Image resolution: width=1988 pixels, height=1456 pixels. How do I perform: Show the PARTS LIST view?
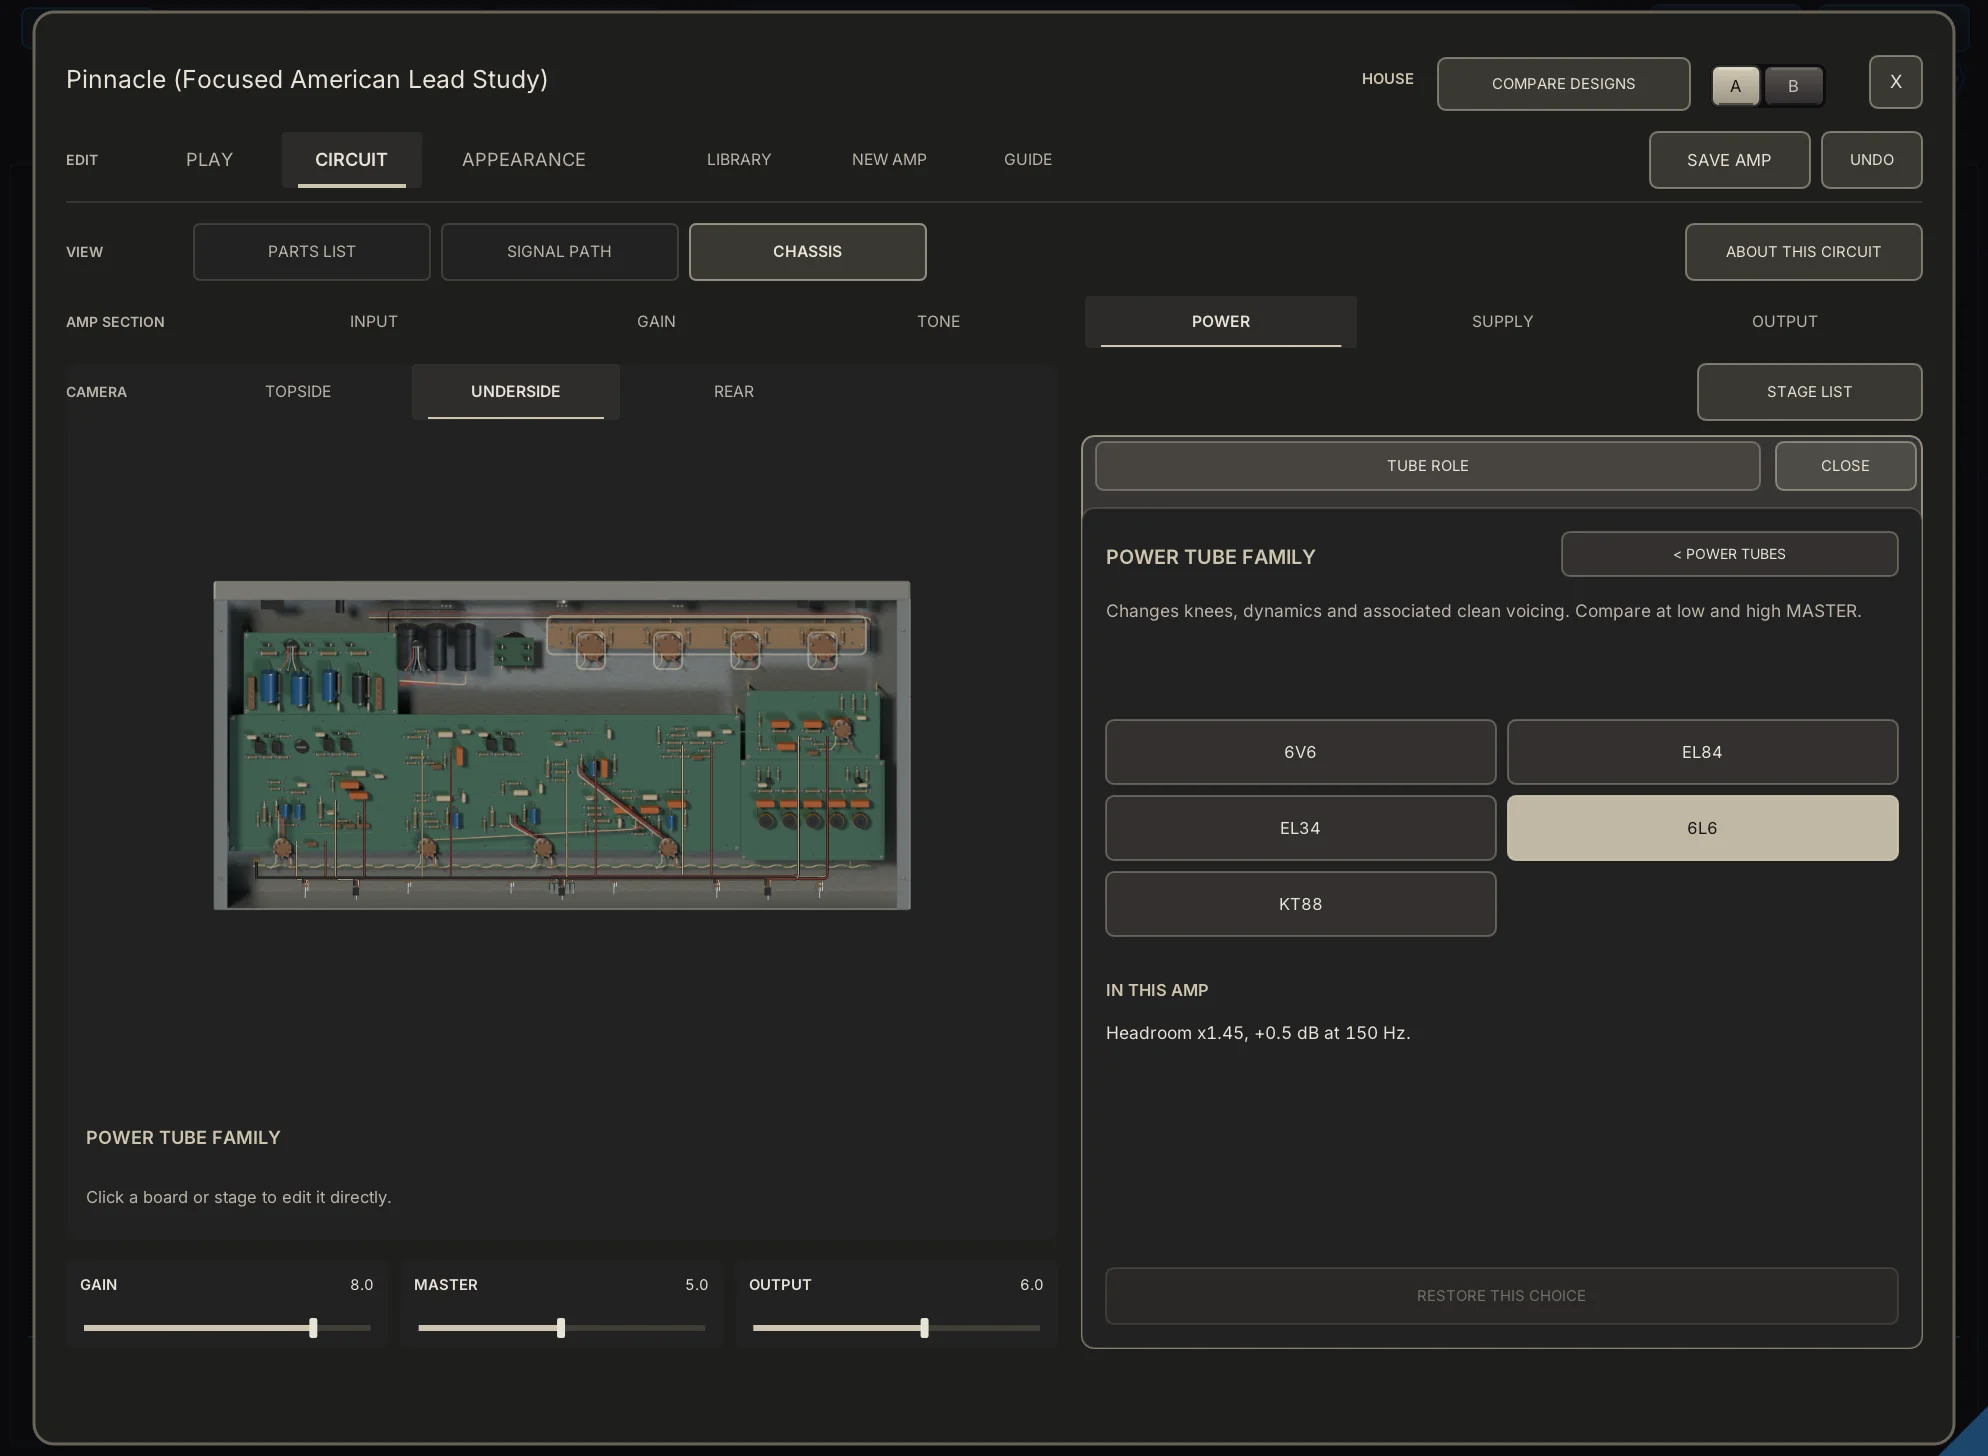click(312, 252)
